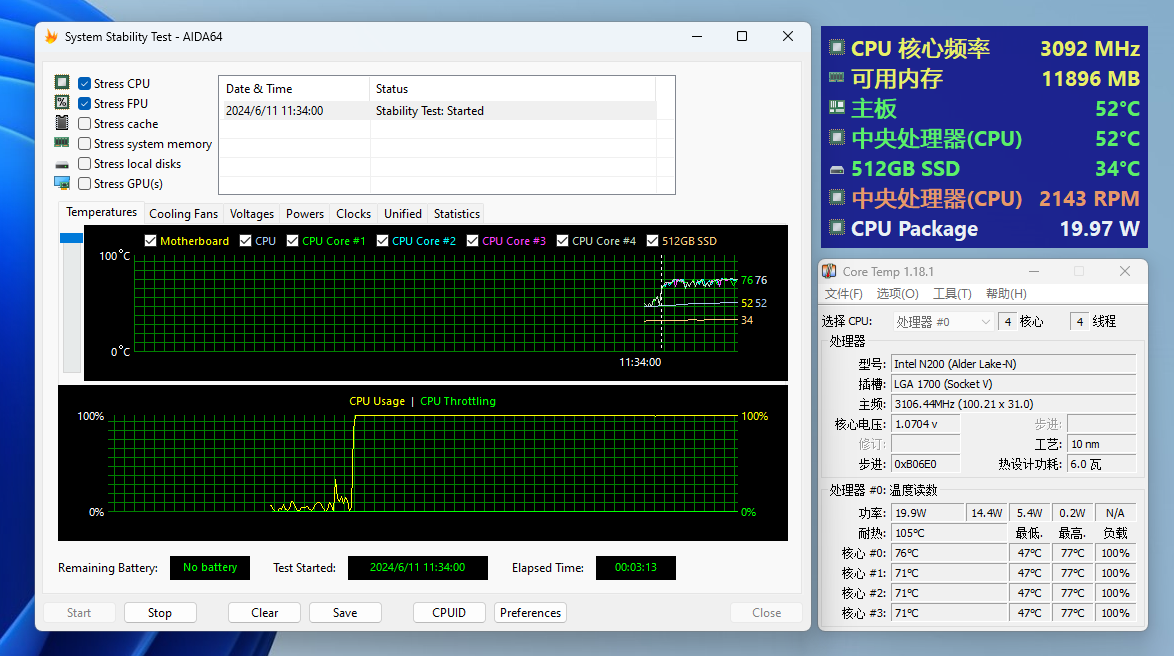Check Stress system memory
This screenshot has width=1174, height=656.
[85, 143]
